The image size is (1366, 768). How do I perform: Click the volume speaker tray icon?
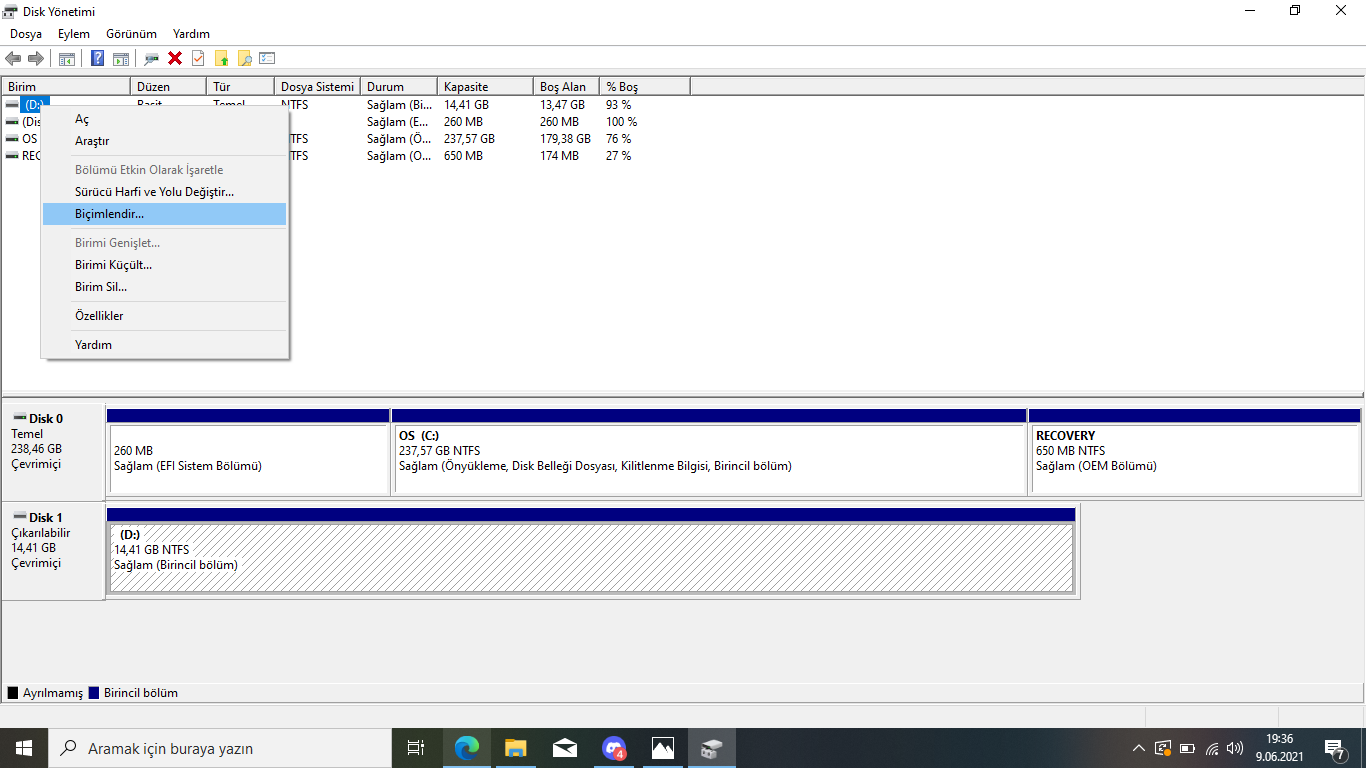click(x=1235, y=748)
